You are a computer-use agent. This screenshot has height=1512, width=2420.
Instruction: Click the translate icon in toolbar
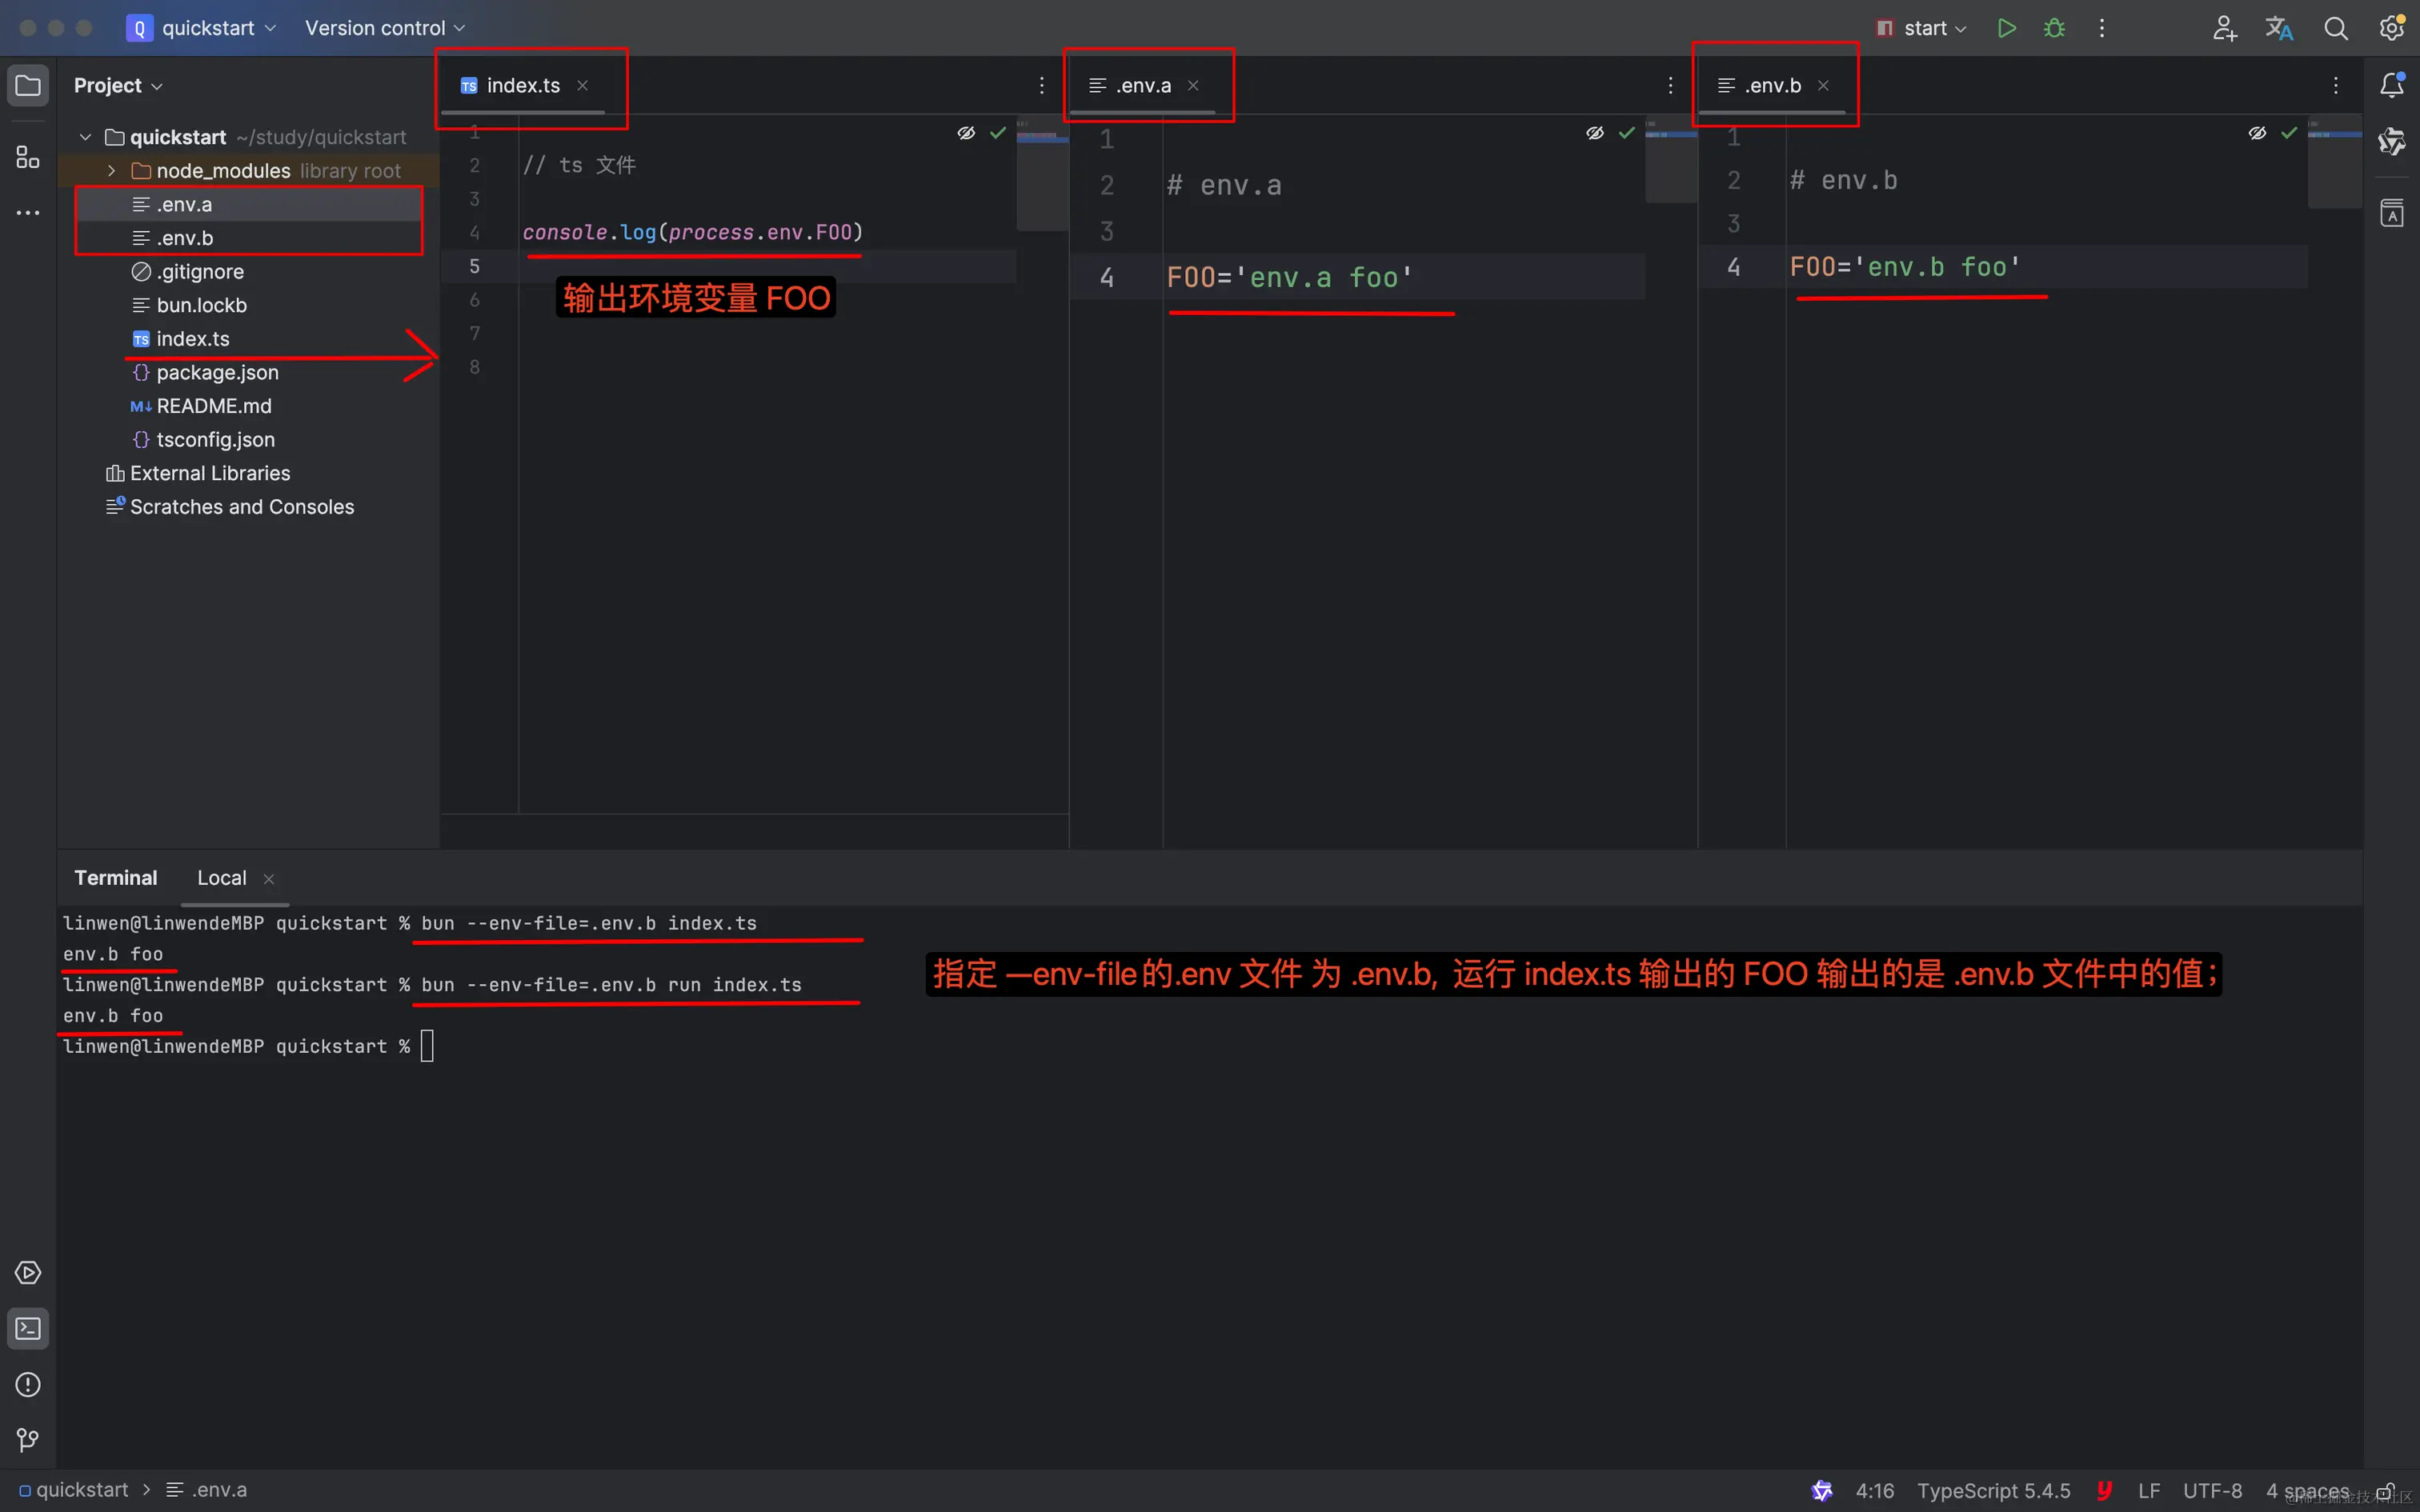click(x=2279, y=28)
